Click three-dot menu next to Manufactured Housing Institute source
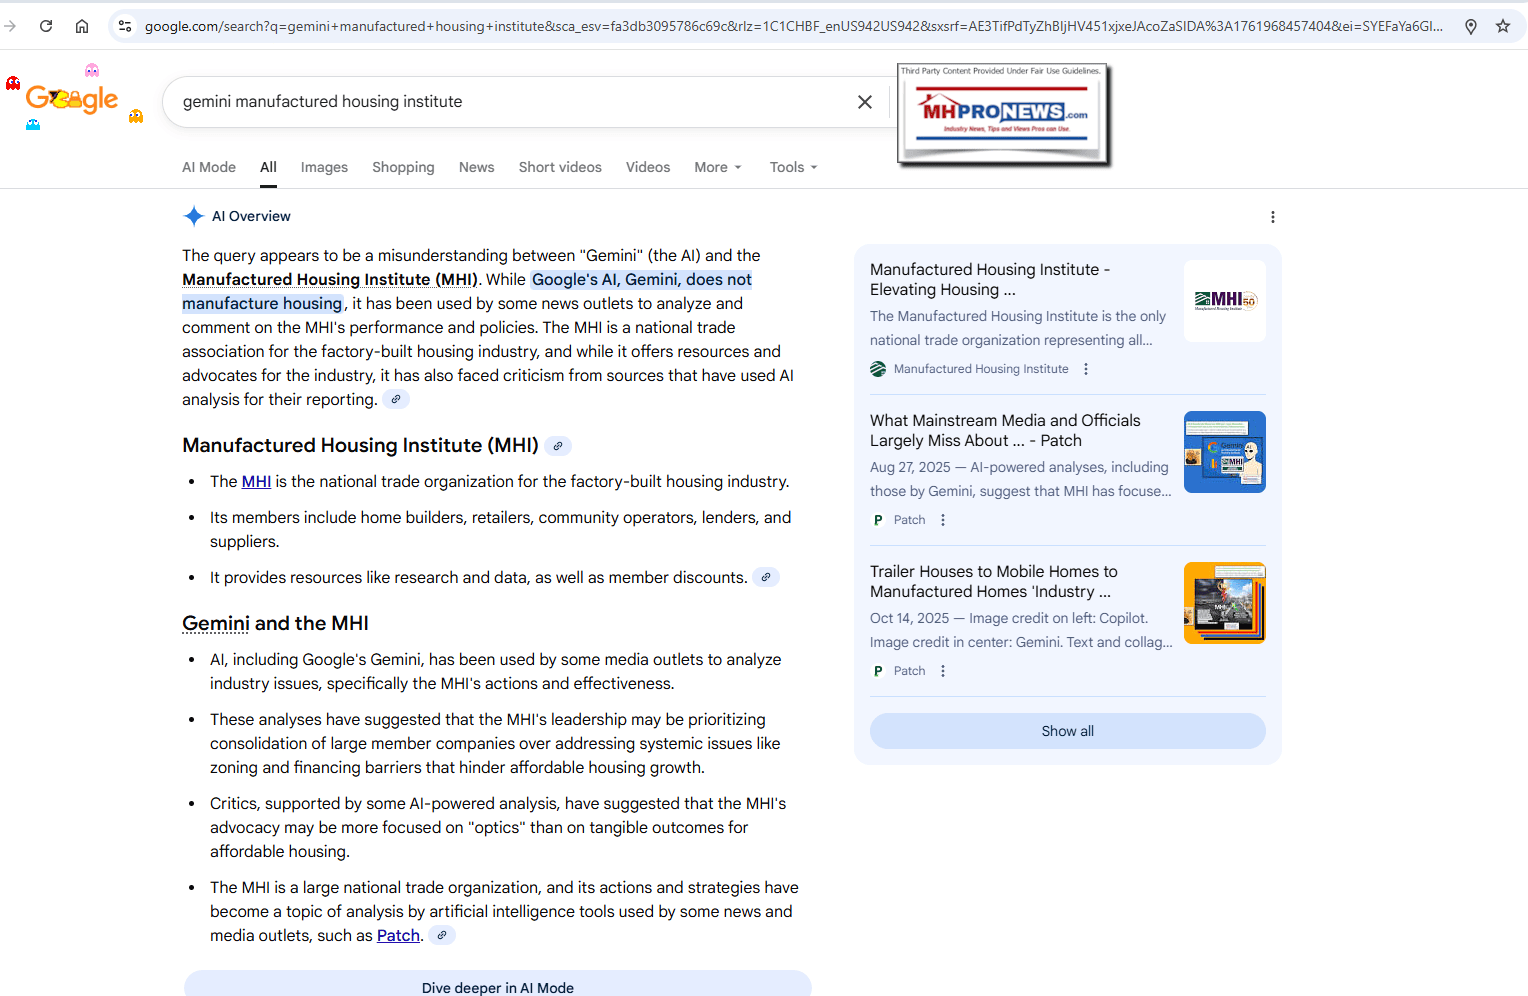Screen dimensions: 1528x996 1086,369
